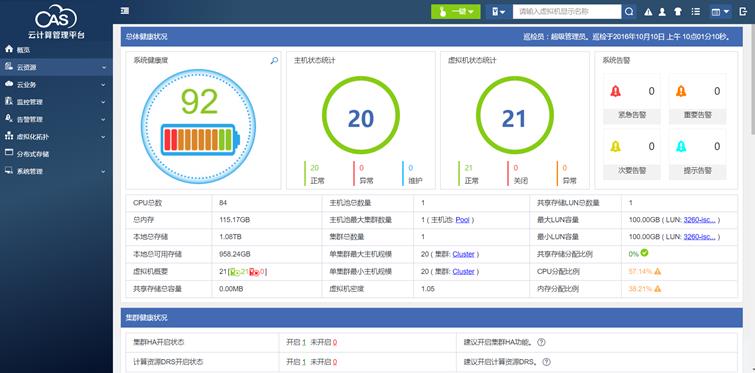Click the host status ring showing 20

pyautogui.click(x=361, y=116)
